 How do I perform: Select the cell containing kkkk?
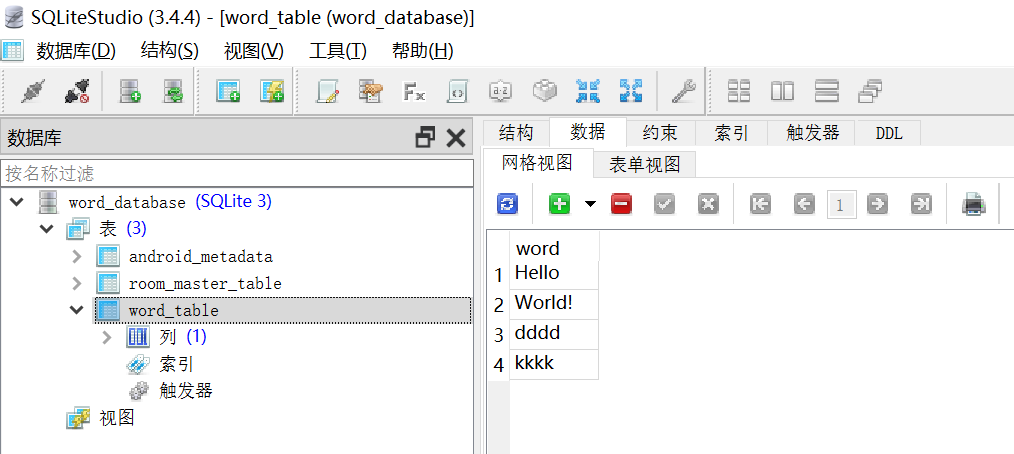point(554,364)
